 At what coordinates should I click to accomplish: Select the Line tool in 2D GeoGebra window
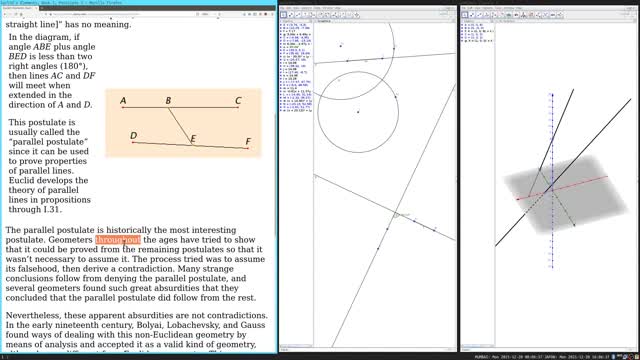coord(298,15)
